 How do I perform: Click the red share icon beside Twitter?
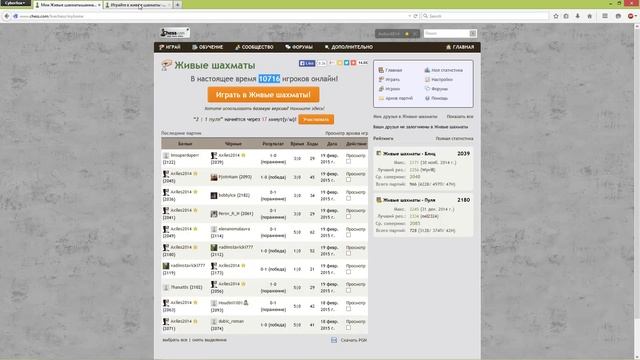(x=353, y=63)
